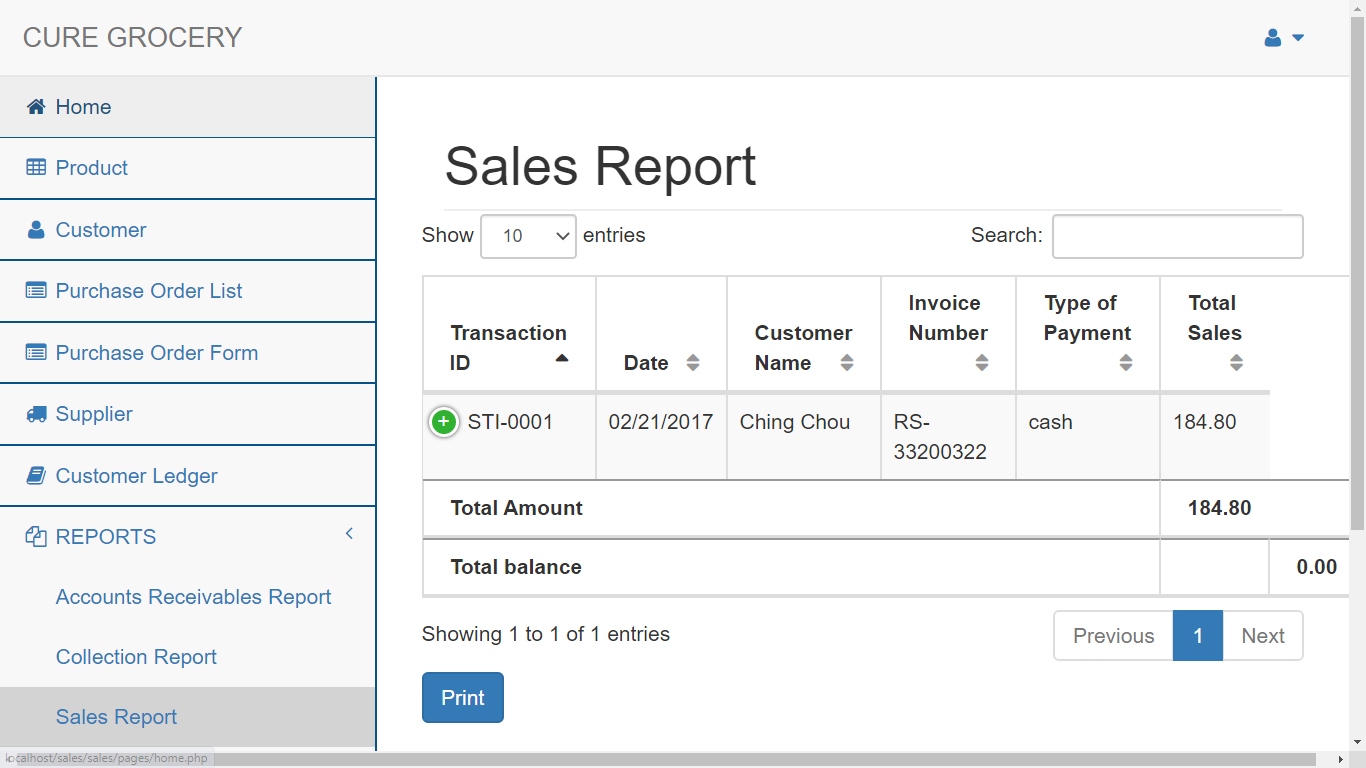Viewport: 1366px width, 768px height.
Task: Click the Supplier truck icon
Action: (x=36, y=414)
